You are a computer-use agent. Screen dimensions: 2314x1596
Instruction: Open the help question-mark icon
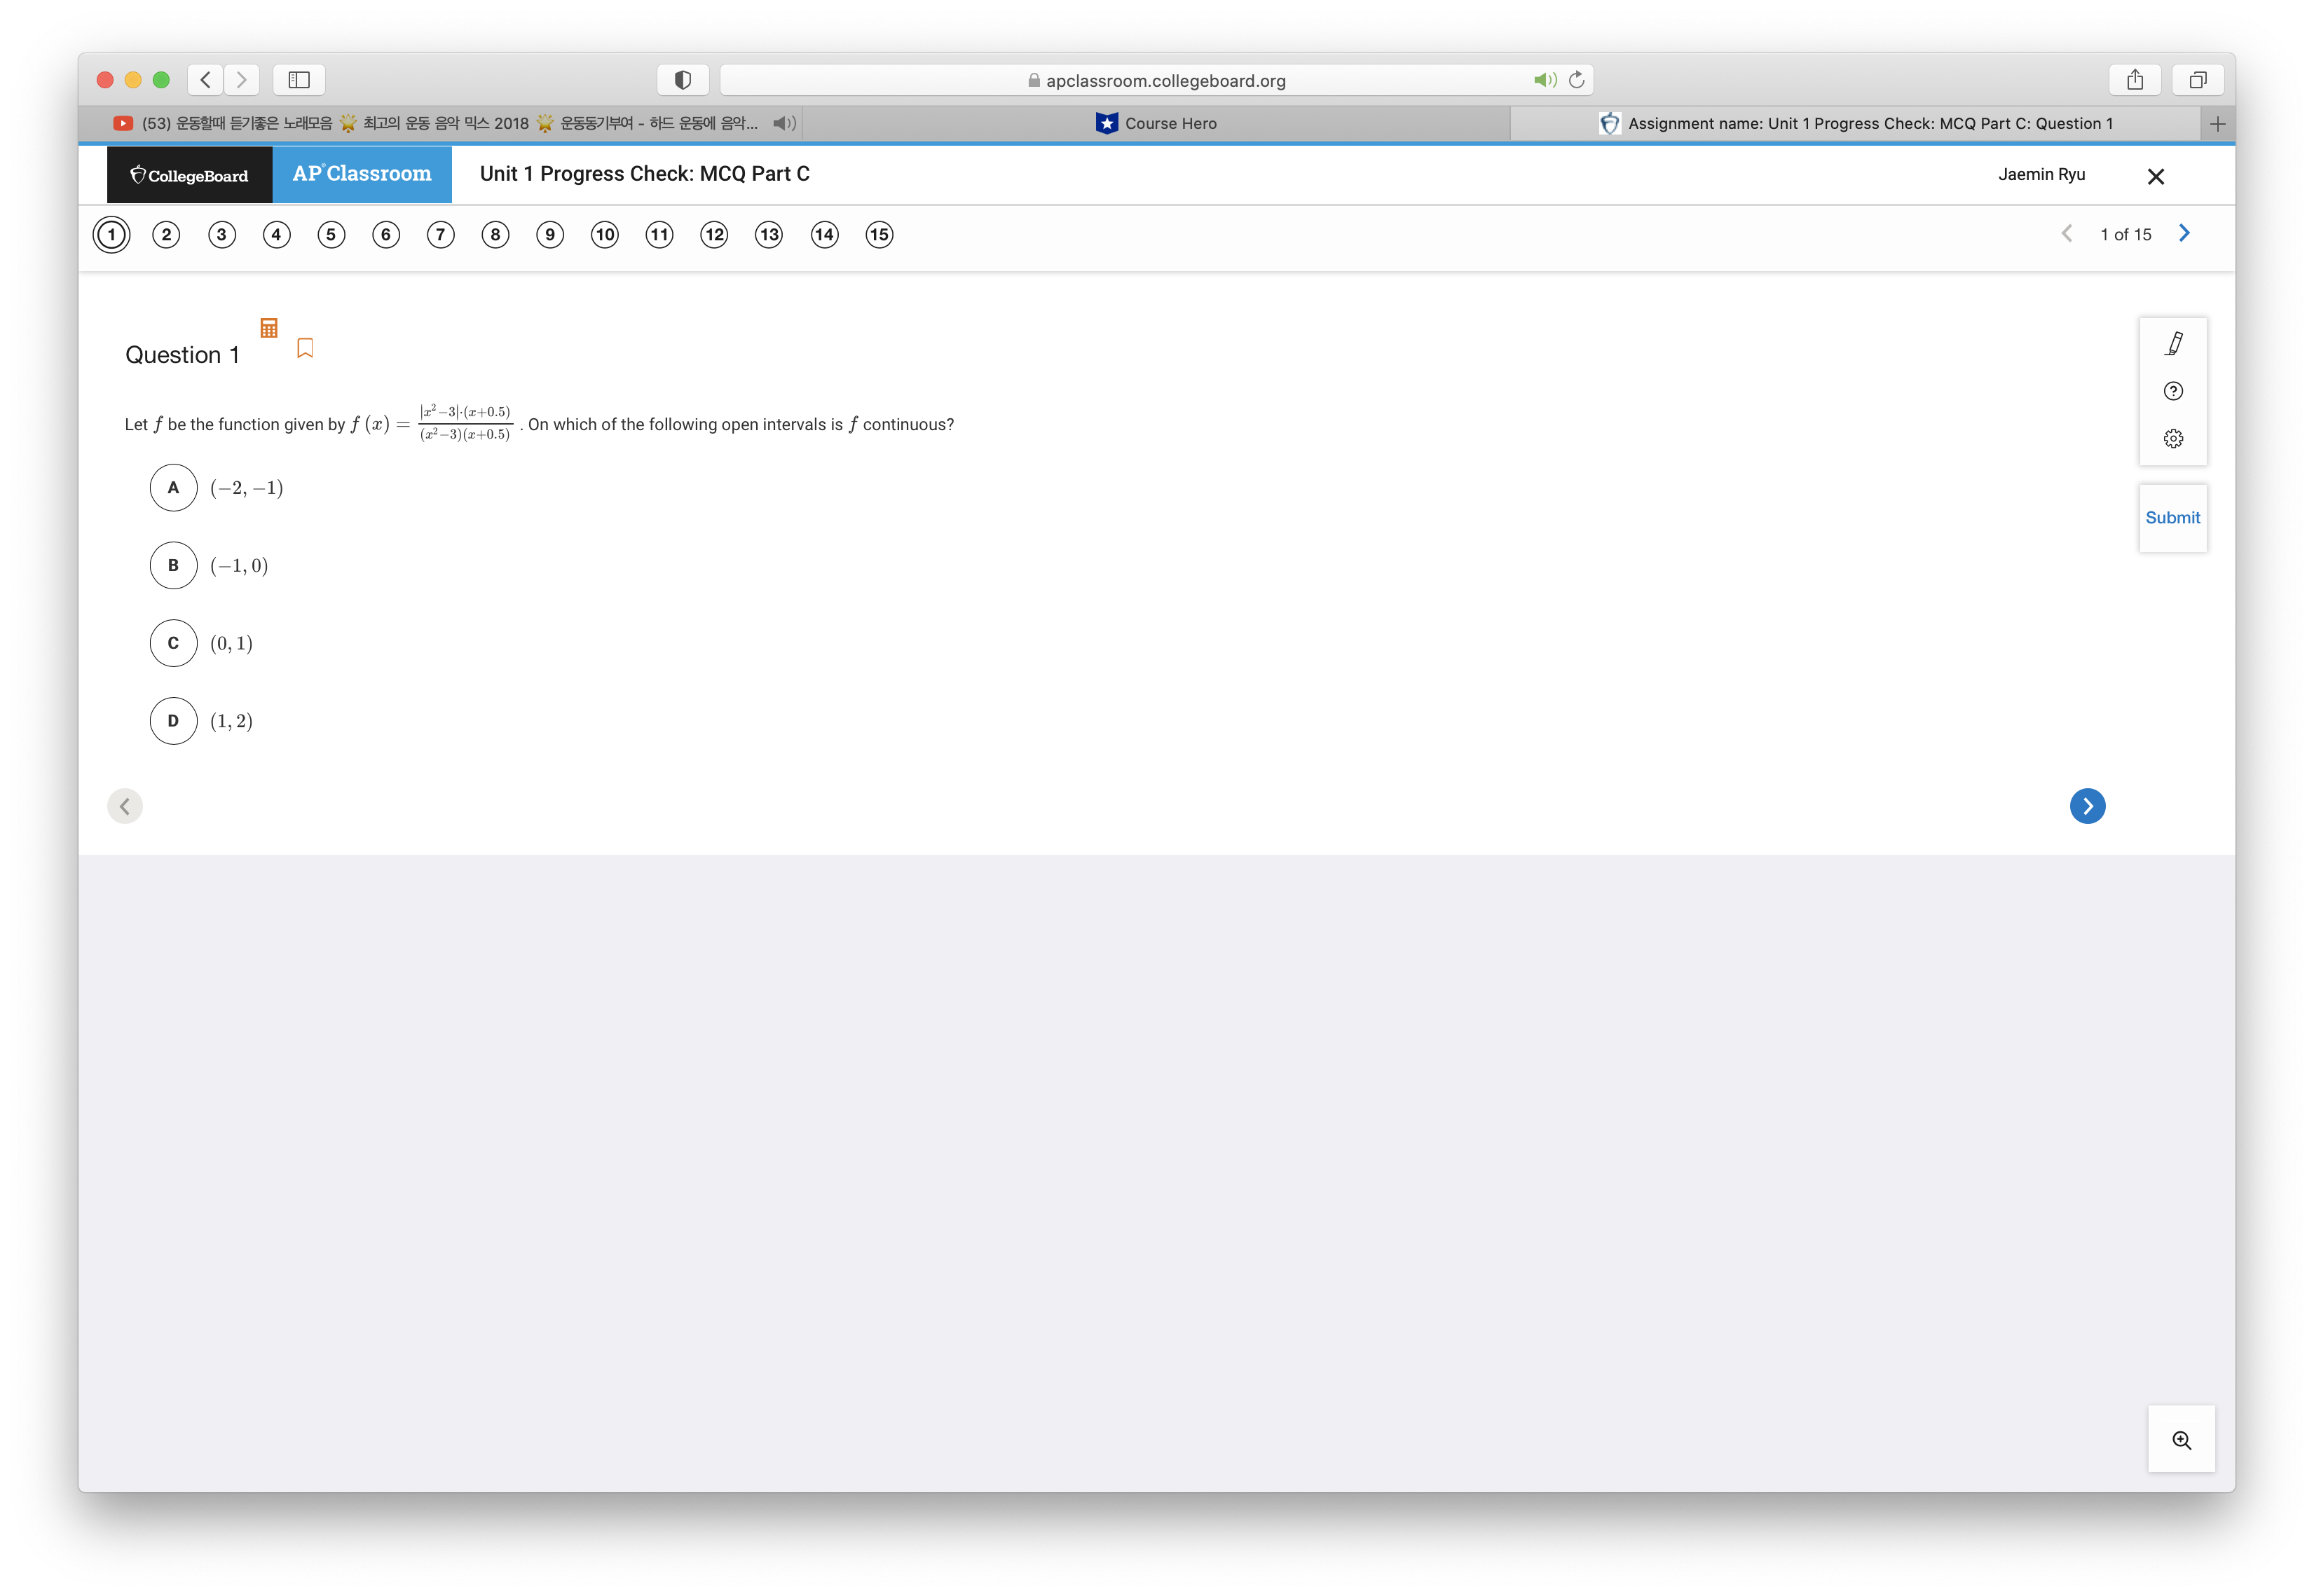pyautogui.click(x=2173, y=391)
